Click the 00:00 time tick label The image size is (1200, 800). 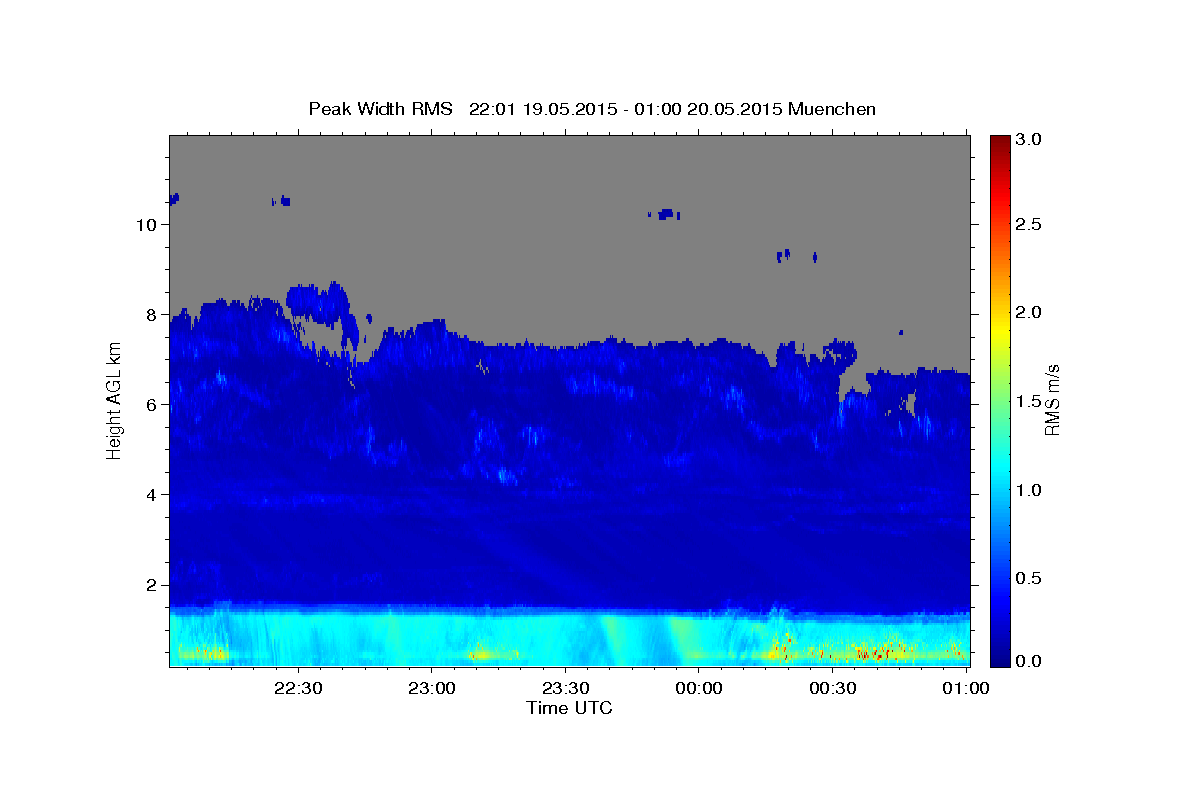(699, 688)
